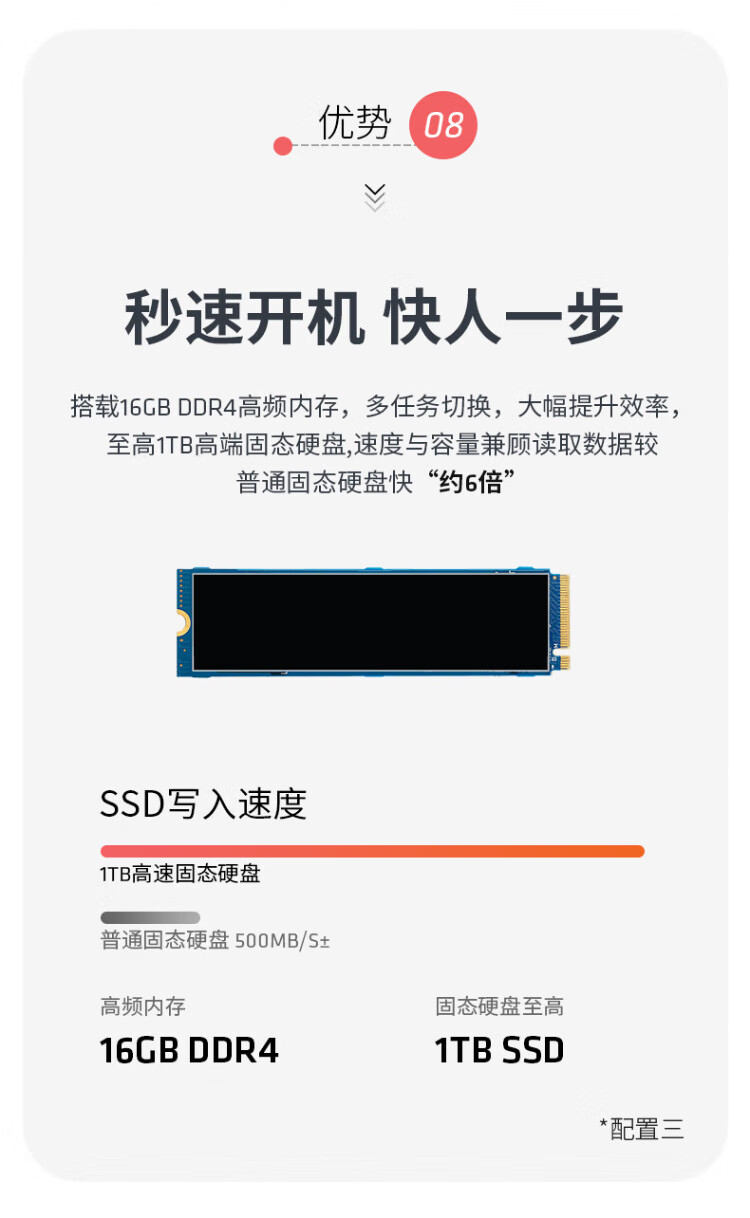The width and height of the screenshot is (750, 1218).
Task: Click the gold connector on SSD
Action: 563,622
